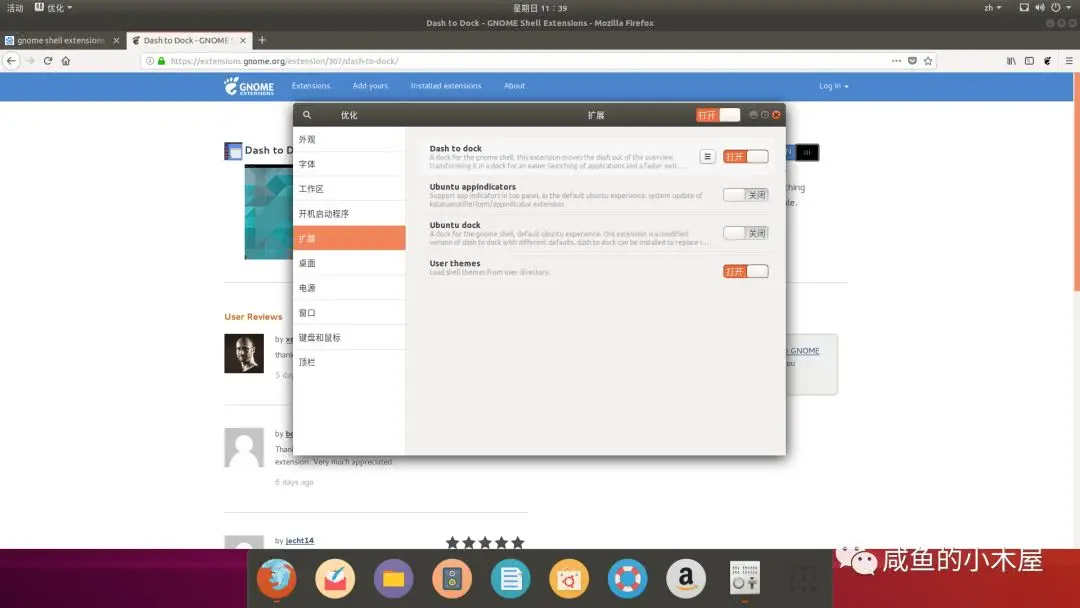Open the Installed extensions nav link
Viewport: 1080px width, 608px height.
(x=446, y=86)
